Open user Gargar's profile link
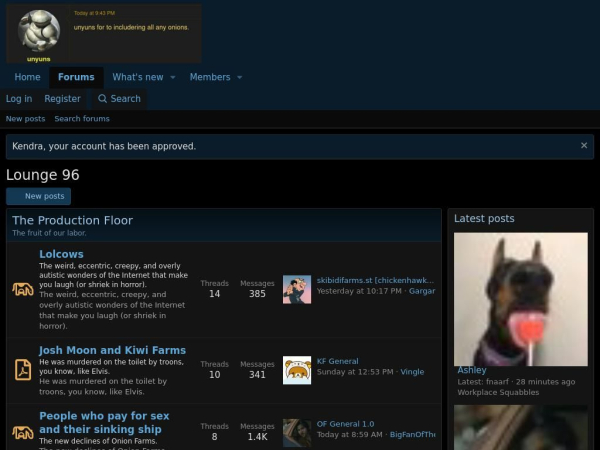Screen dimensions: 600x450 coord(422,291)
